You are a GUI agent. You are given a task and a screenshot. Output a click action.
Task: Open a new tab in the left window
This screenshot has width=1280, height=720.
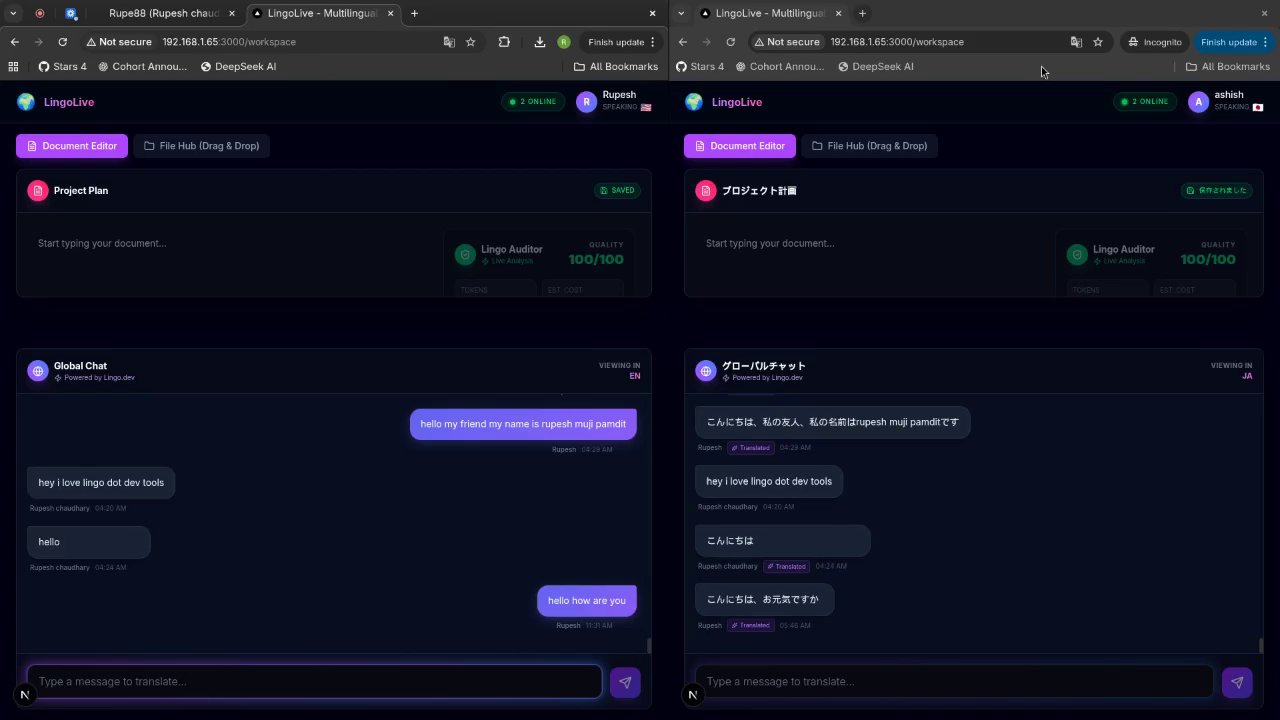[415, 13]
